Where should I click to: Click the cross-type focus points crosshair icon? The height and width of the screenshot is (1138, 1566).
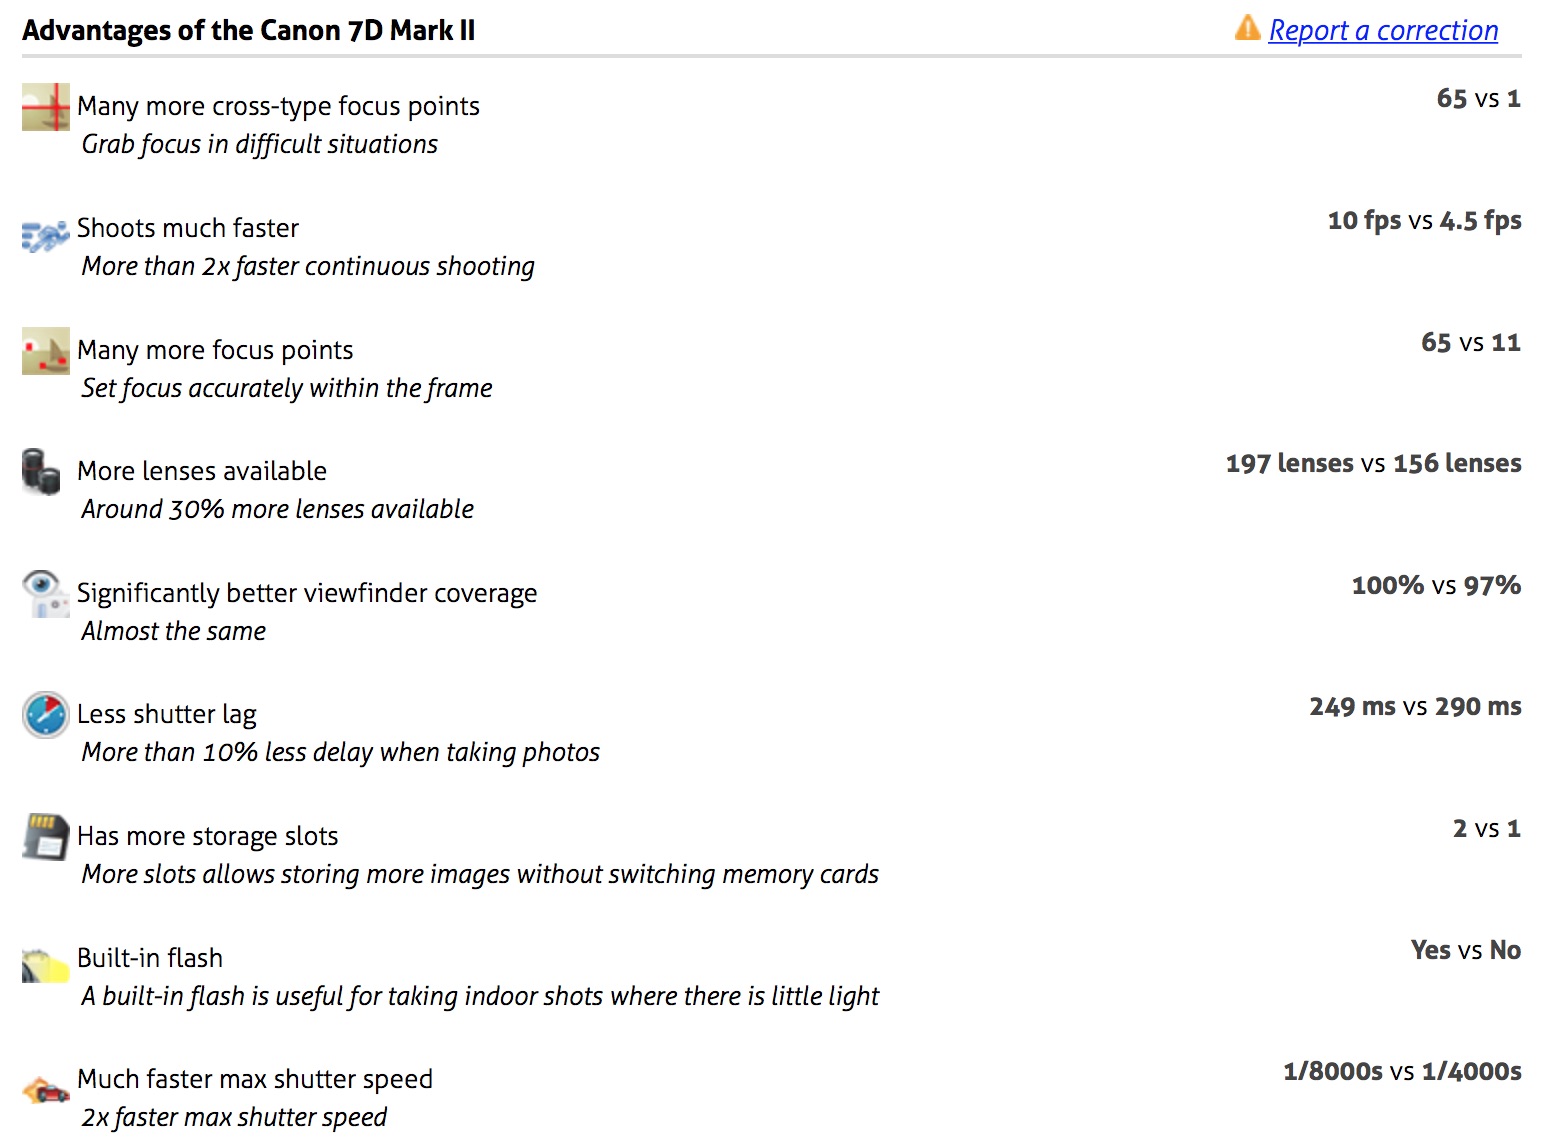[46, 107]
